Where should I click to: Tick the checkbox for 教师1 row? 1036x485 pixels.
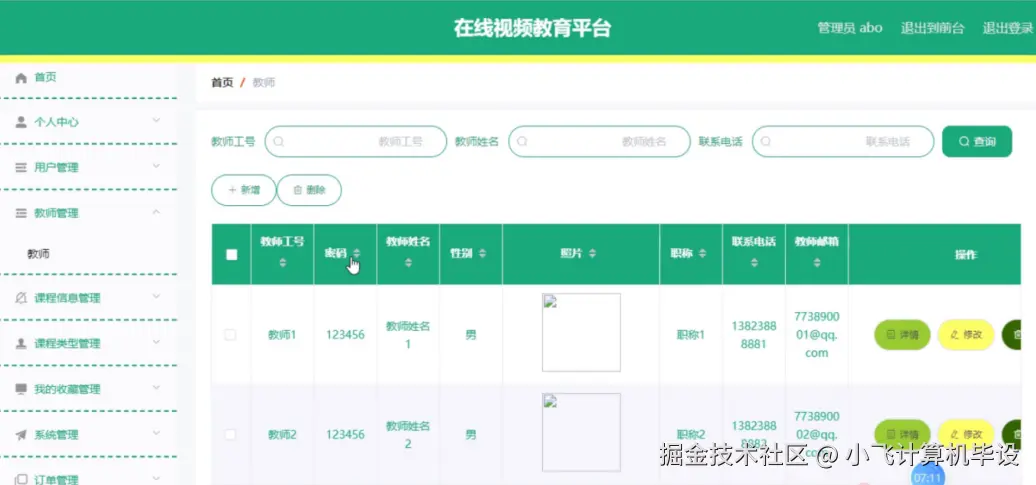coord(230,334)
